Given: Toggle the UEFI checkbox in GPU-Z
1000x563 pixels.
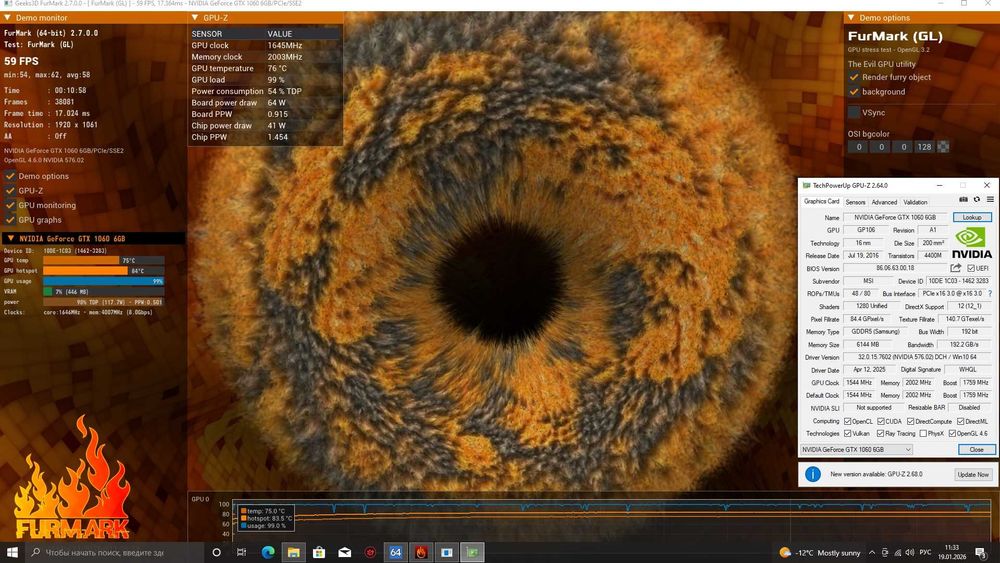Looking at the screenshot, I should tap(971, 268).
